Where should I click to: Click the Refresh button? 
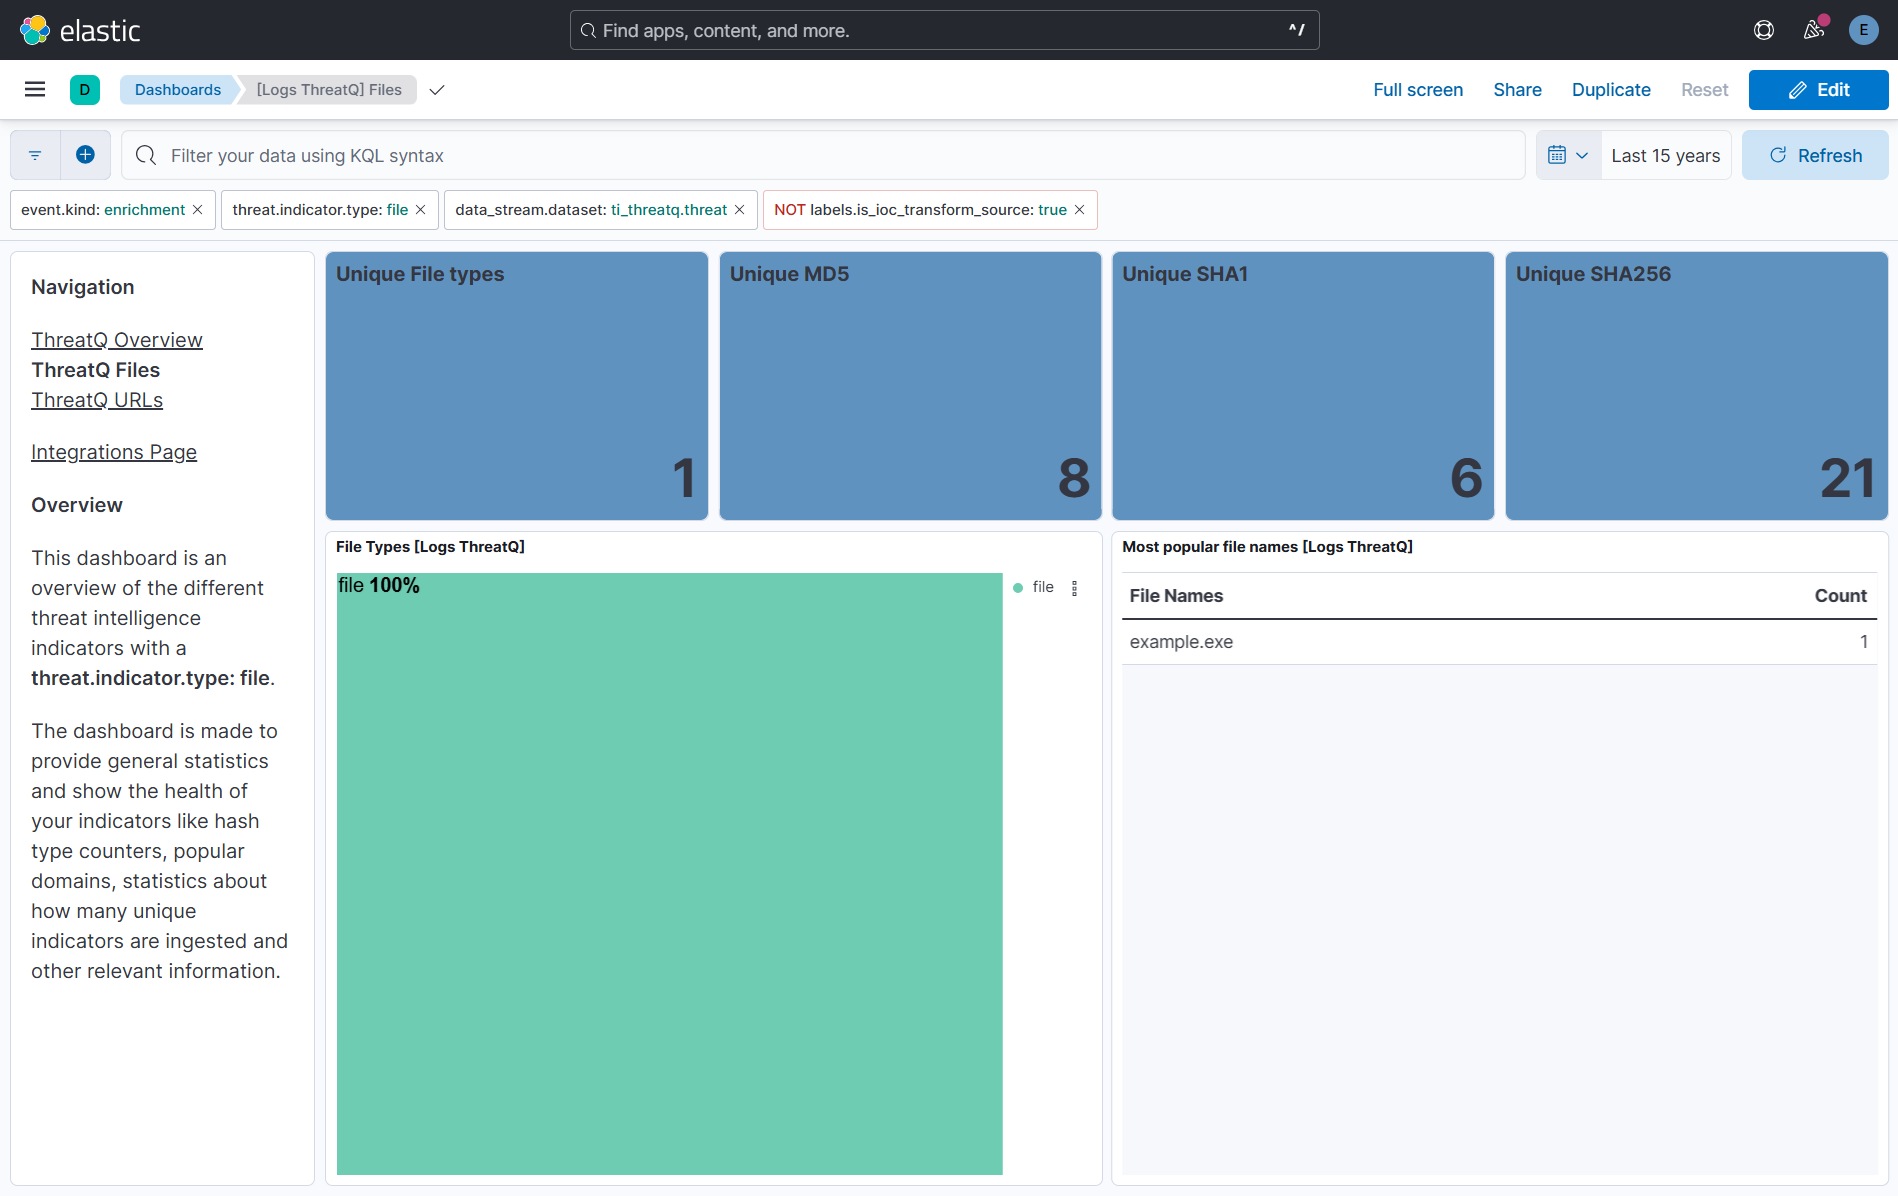tap(1815, 155)
